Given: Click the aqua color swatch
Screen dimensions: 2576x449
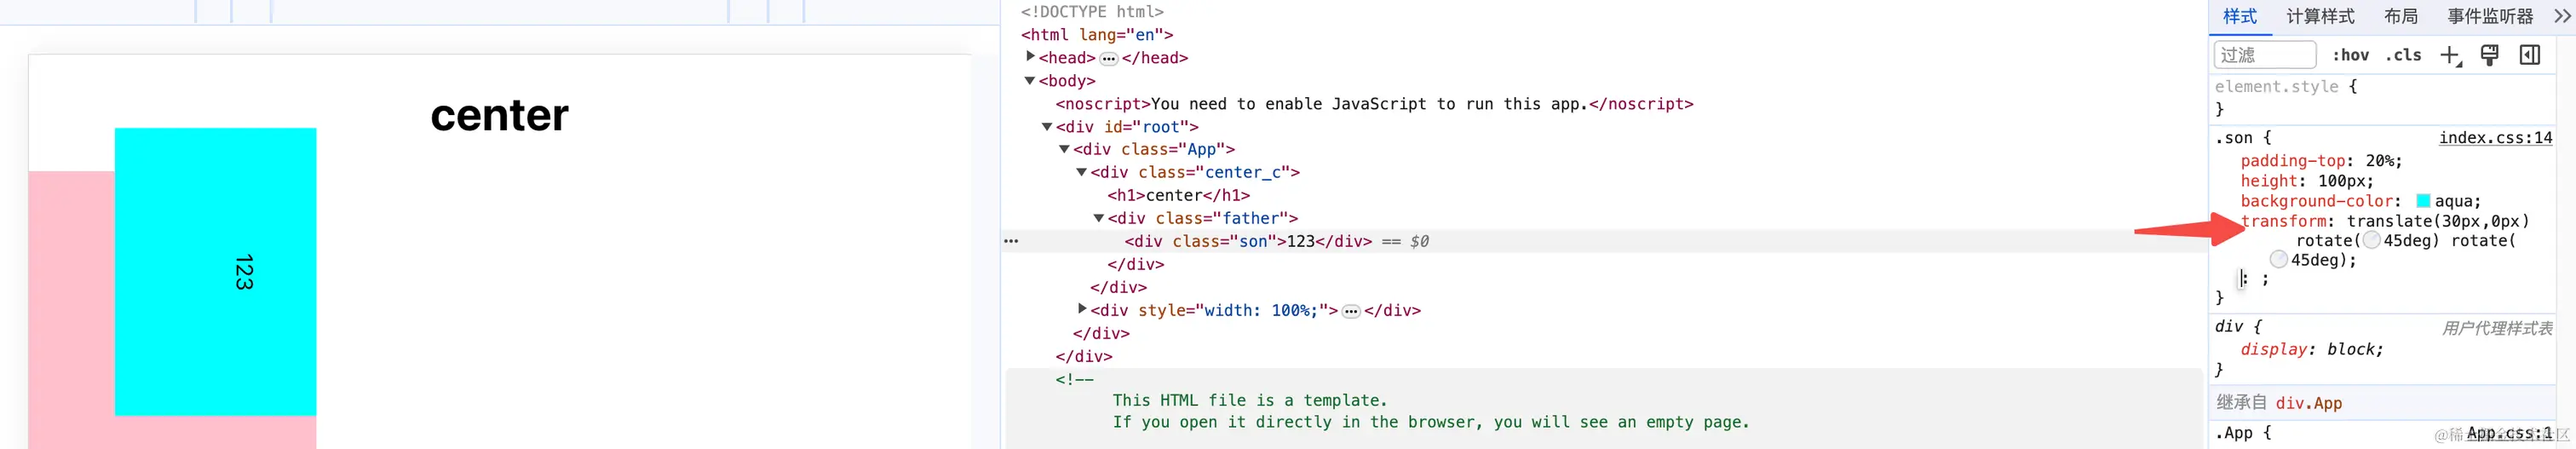Looking at the screenshot, I should tap(2423, 201).
